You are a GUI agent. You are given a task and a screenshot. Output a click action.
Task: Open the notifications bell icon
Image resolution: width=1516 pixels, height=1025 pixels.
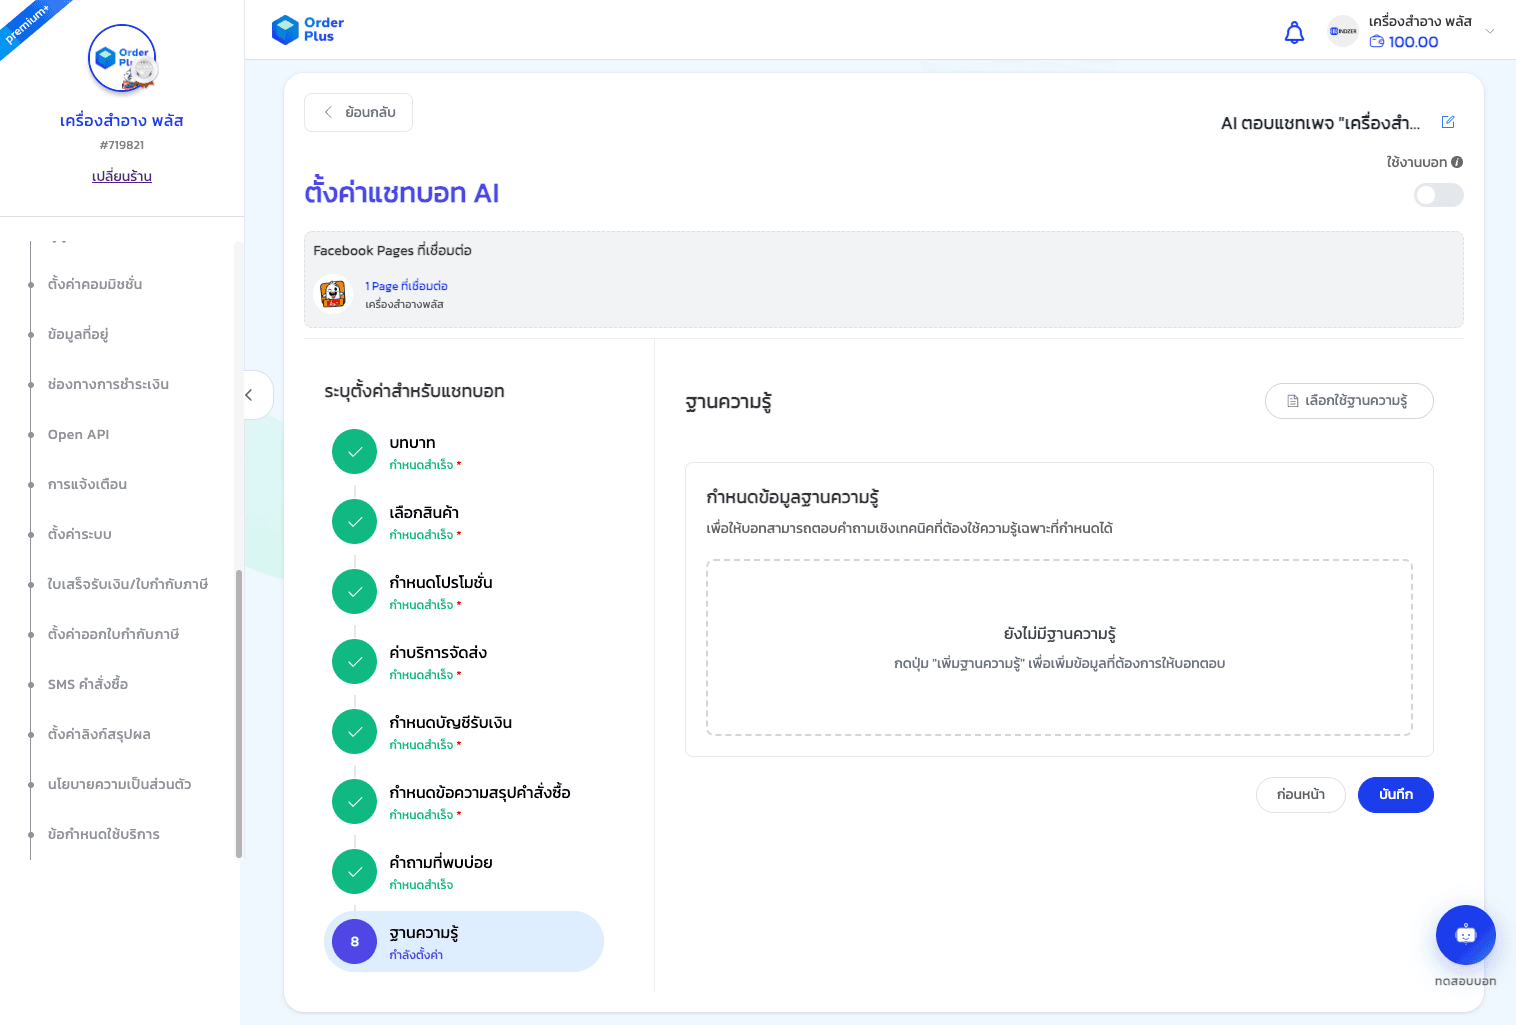tap(1294, 32)
